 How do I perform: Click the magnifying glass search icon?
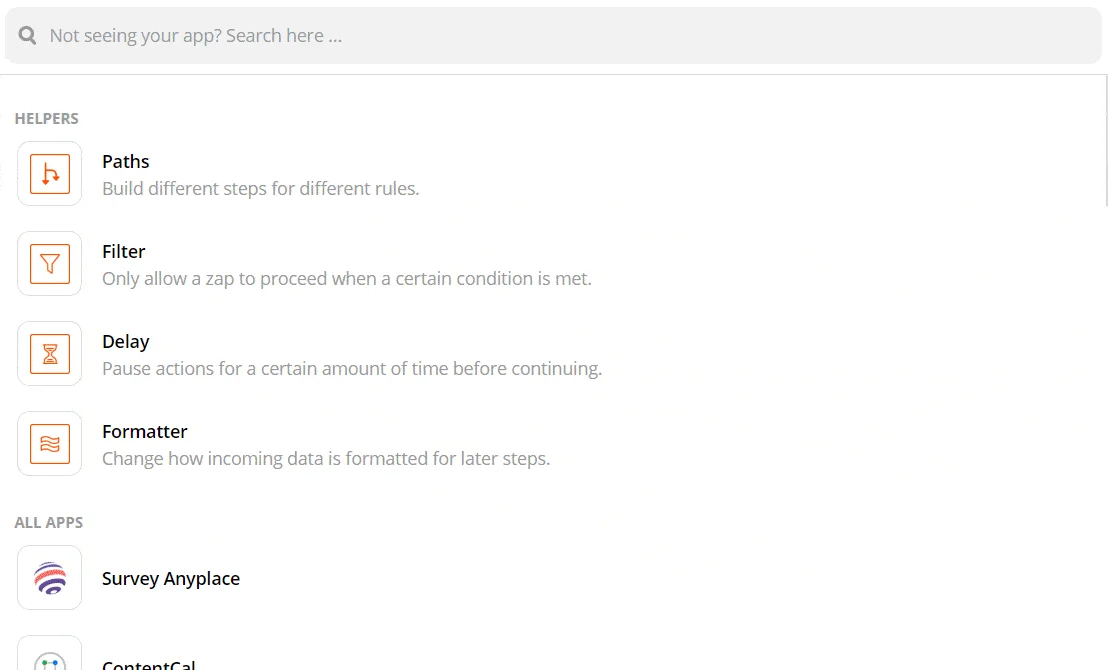pyautogui.click(x=28, y=35)
